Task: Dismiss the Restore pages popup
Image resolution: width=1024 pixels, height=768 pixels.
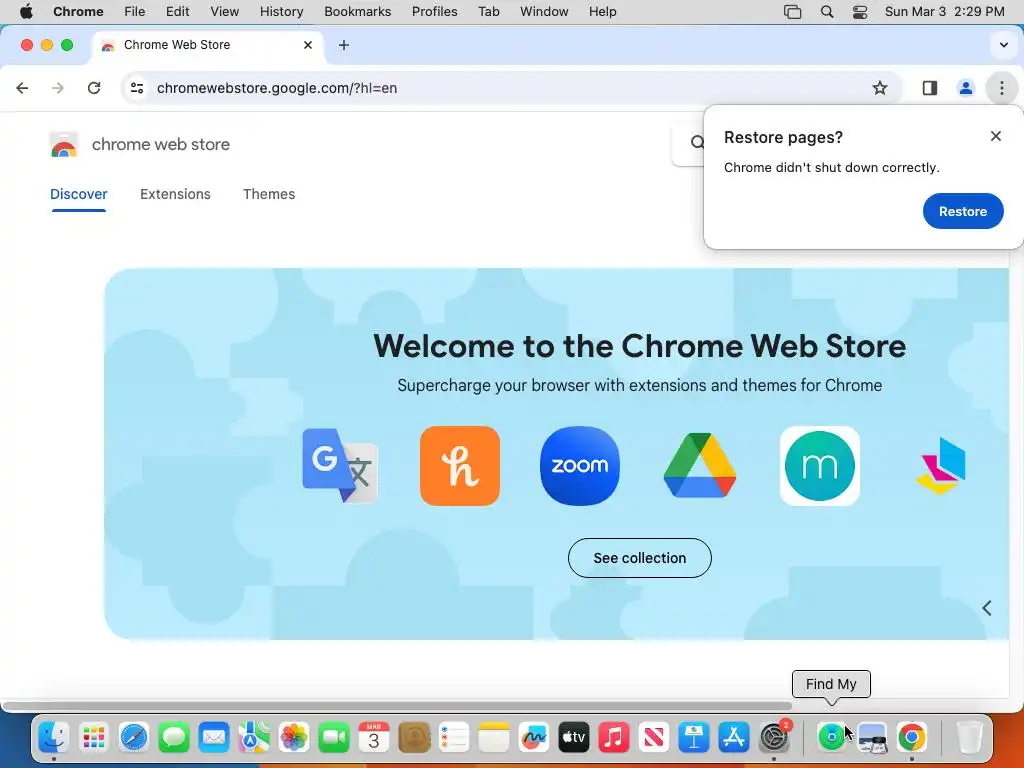Action: pyautogui.click(x=995, y=136)
